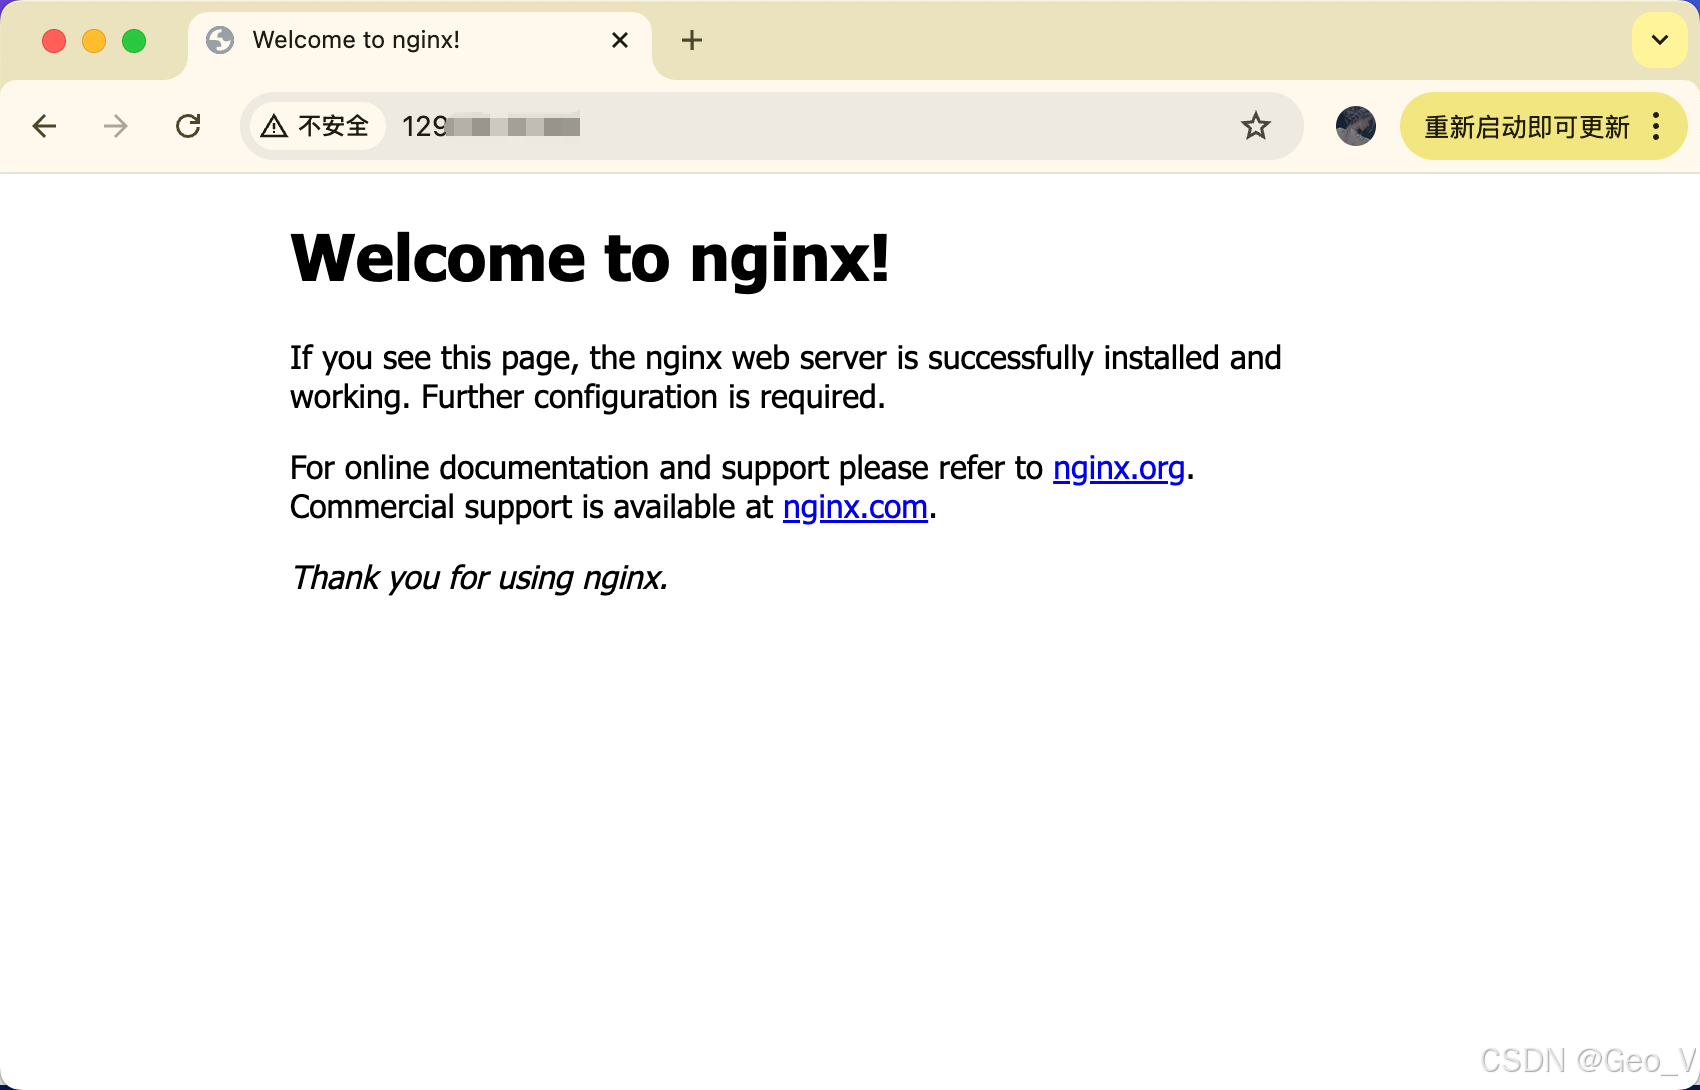The image size is (1700, 1090).
Task: Click the 'Thank you for using nginx.' text
Action: pyautogui.click(x=479, y=578)
